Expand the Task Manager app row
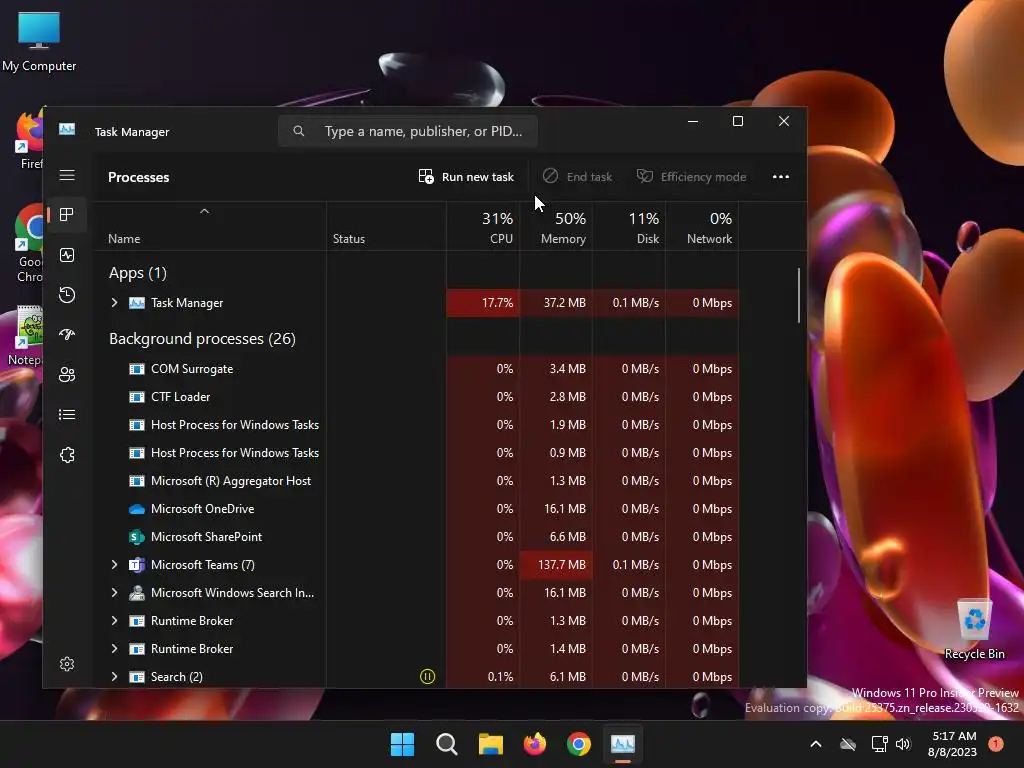Image resolution: width=1024 pixels, height=768 pixels. 114,302
